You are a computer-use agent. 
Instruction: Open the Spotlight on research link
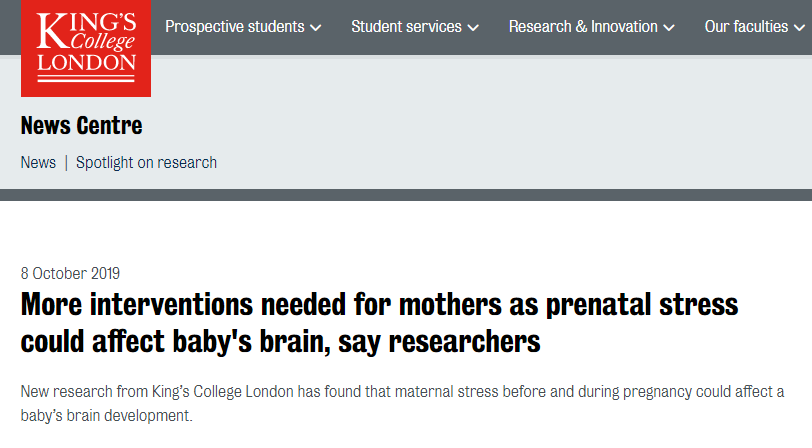147,163
